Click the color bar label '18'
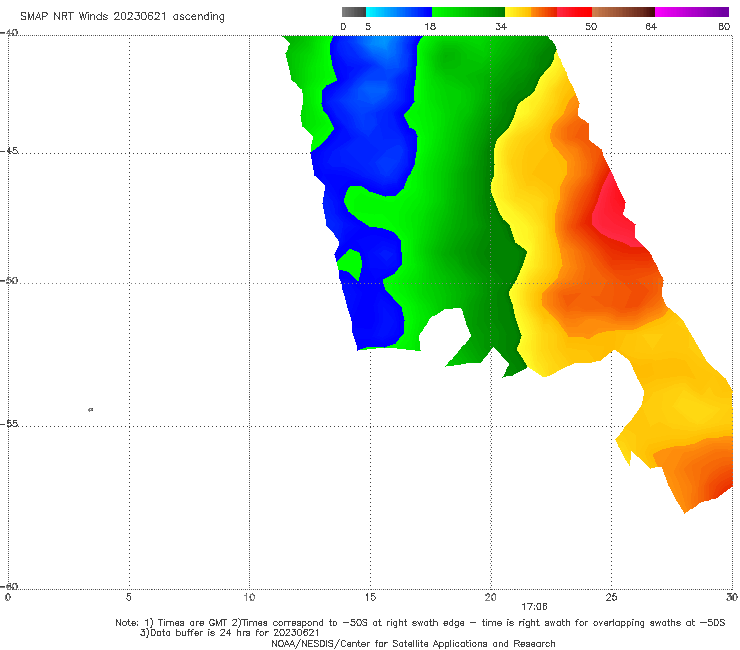The height and width of the screenshot is (650, 740). coord(430,26)
